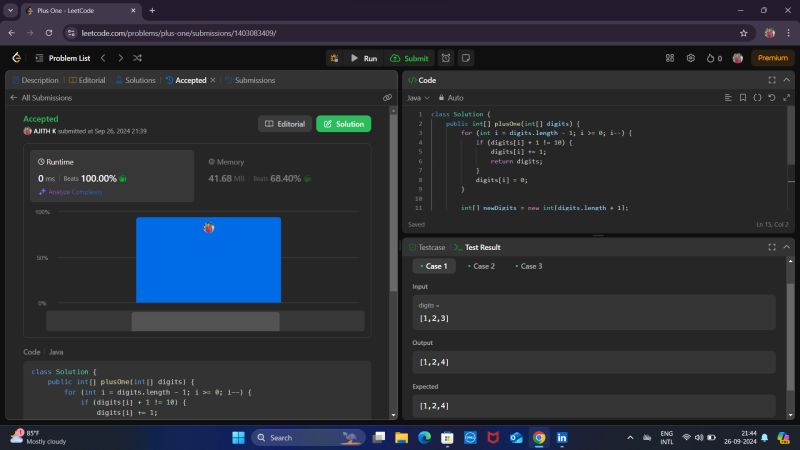Reset code with the revert icon
800x450 pixels.
click(771, 98)
